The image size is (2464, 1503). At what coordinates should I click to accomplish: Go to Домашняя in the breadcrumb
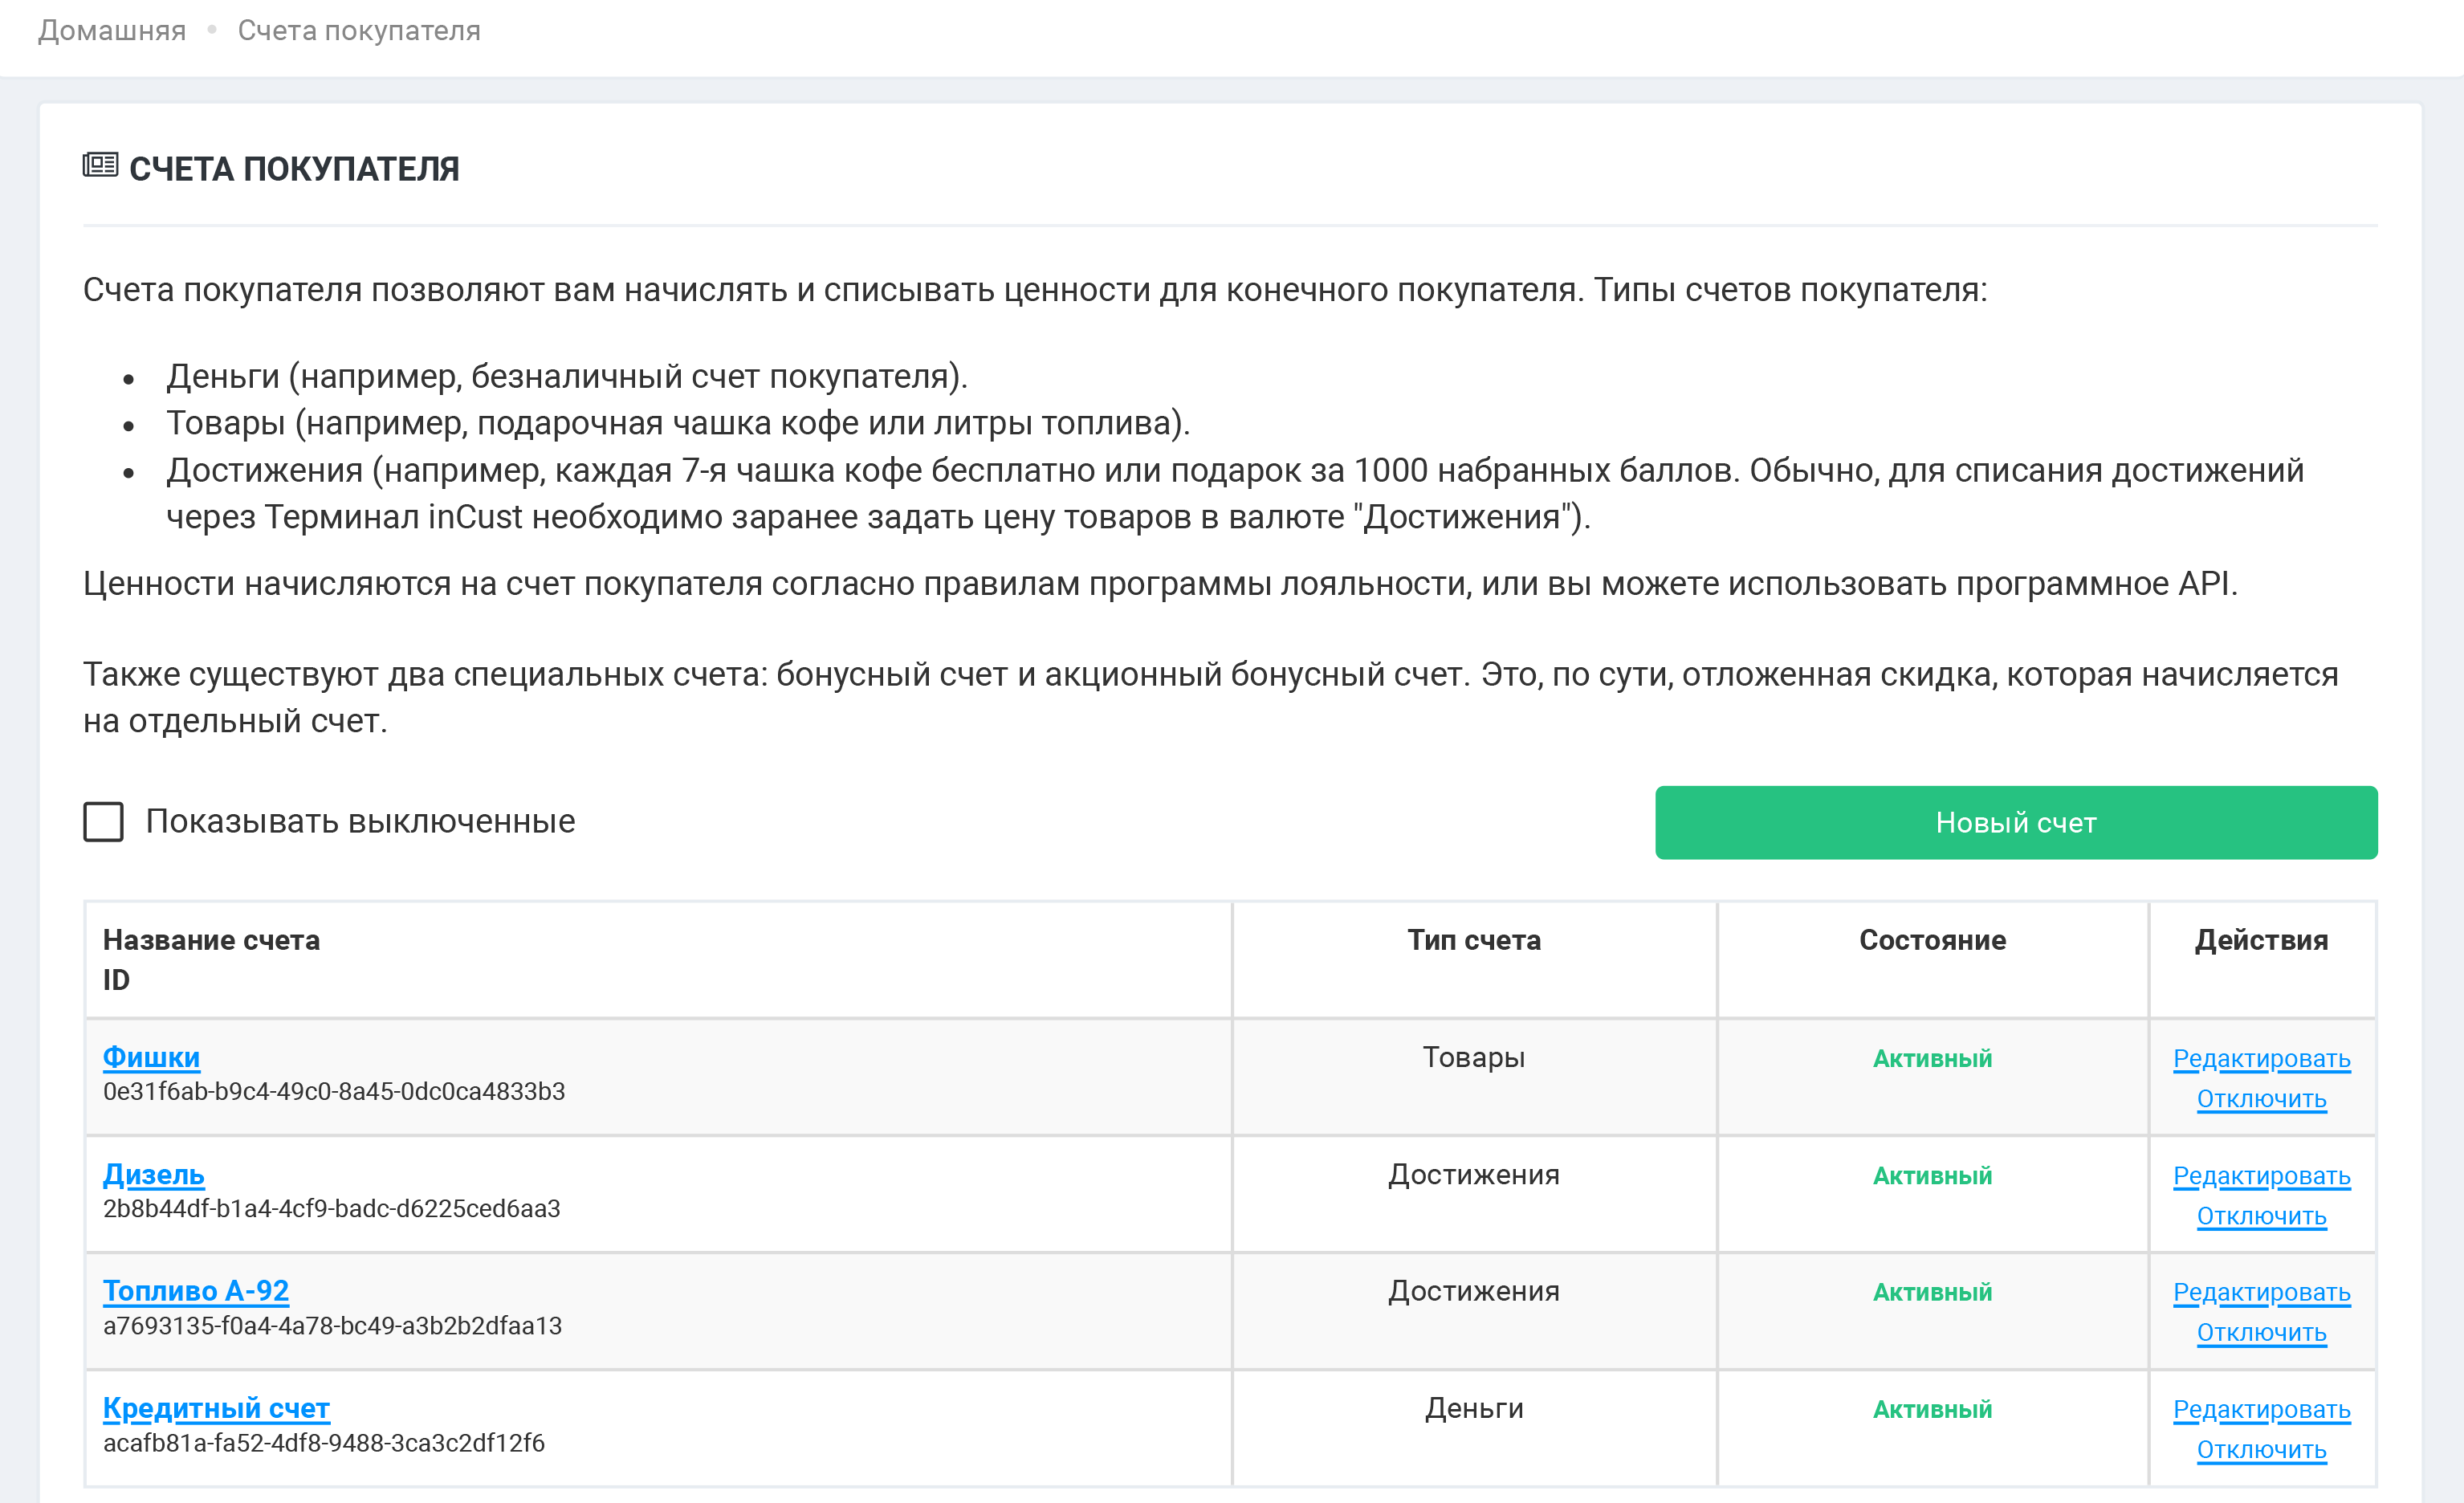[x=112, y=31]
